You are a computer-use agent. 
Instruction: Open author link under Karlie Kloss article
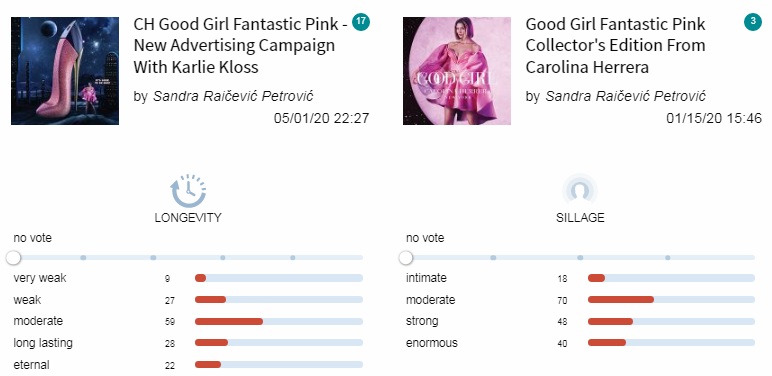point(233,96)
